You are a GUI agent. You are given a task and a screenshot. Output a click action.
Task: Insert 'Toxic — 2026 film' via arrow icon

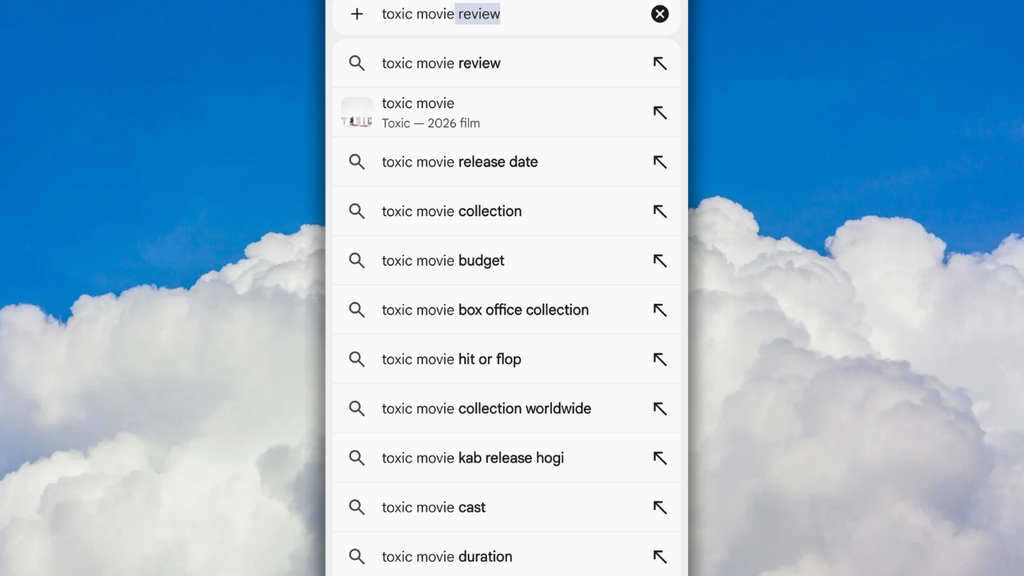pos(660,112)
